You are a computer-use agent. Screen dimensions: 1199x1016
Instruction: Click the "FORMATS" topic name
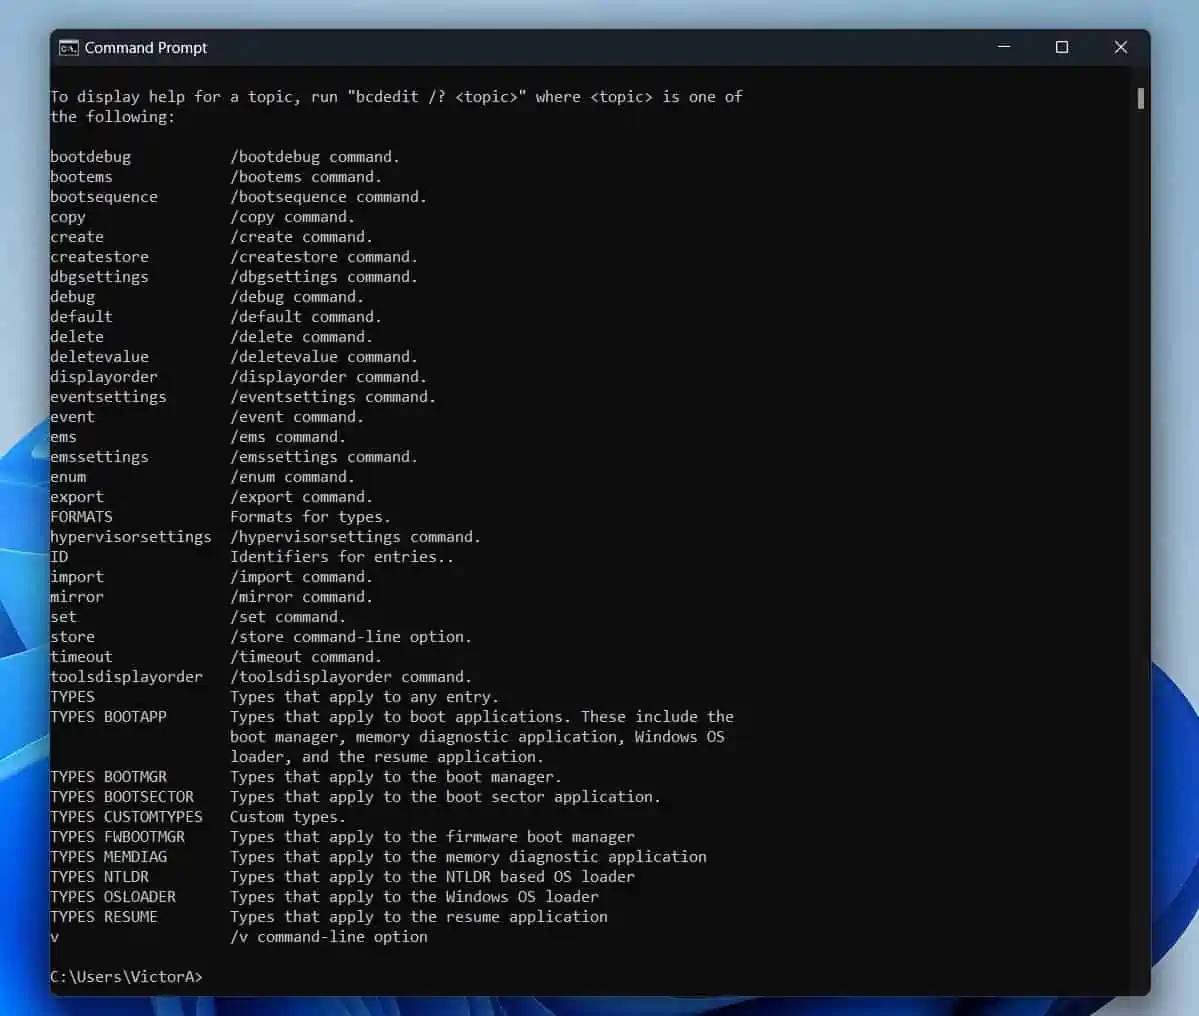(82, 517)
